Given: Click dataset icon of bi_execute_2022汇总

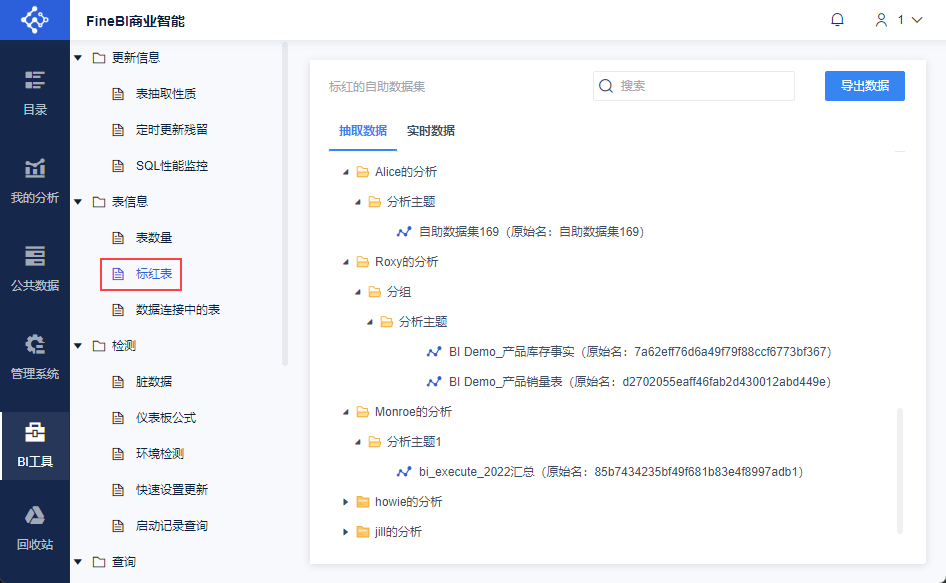Looking at the screenshot, I should pos(404,472).
